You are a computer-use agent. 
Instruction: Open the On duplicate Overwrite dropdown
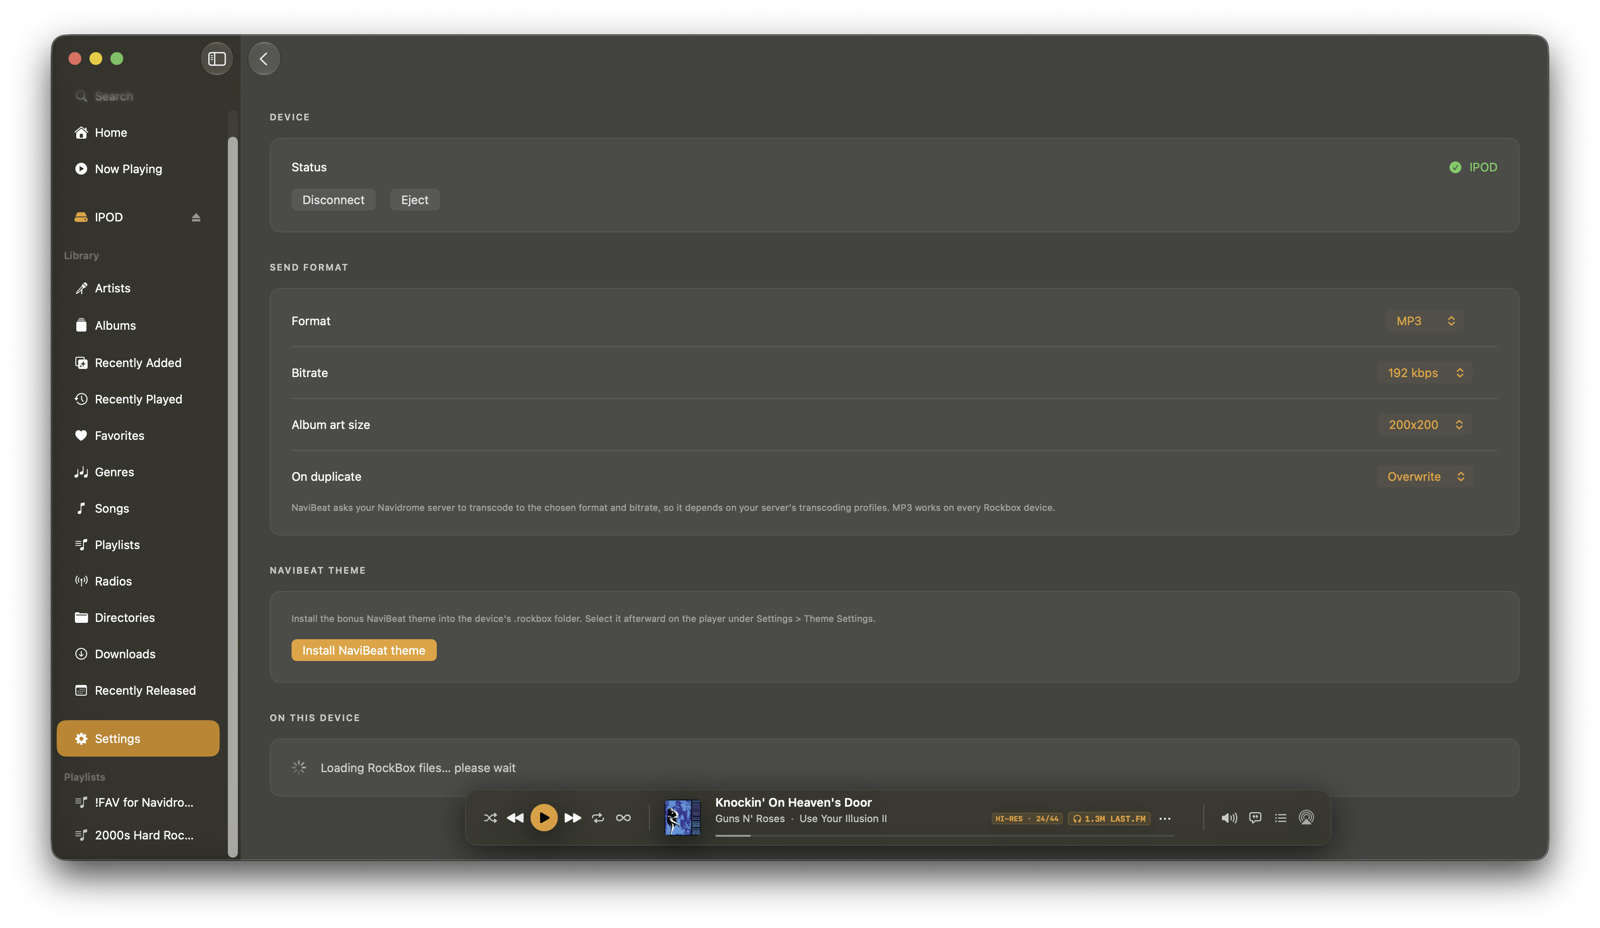tap(1425, 477)
